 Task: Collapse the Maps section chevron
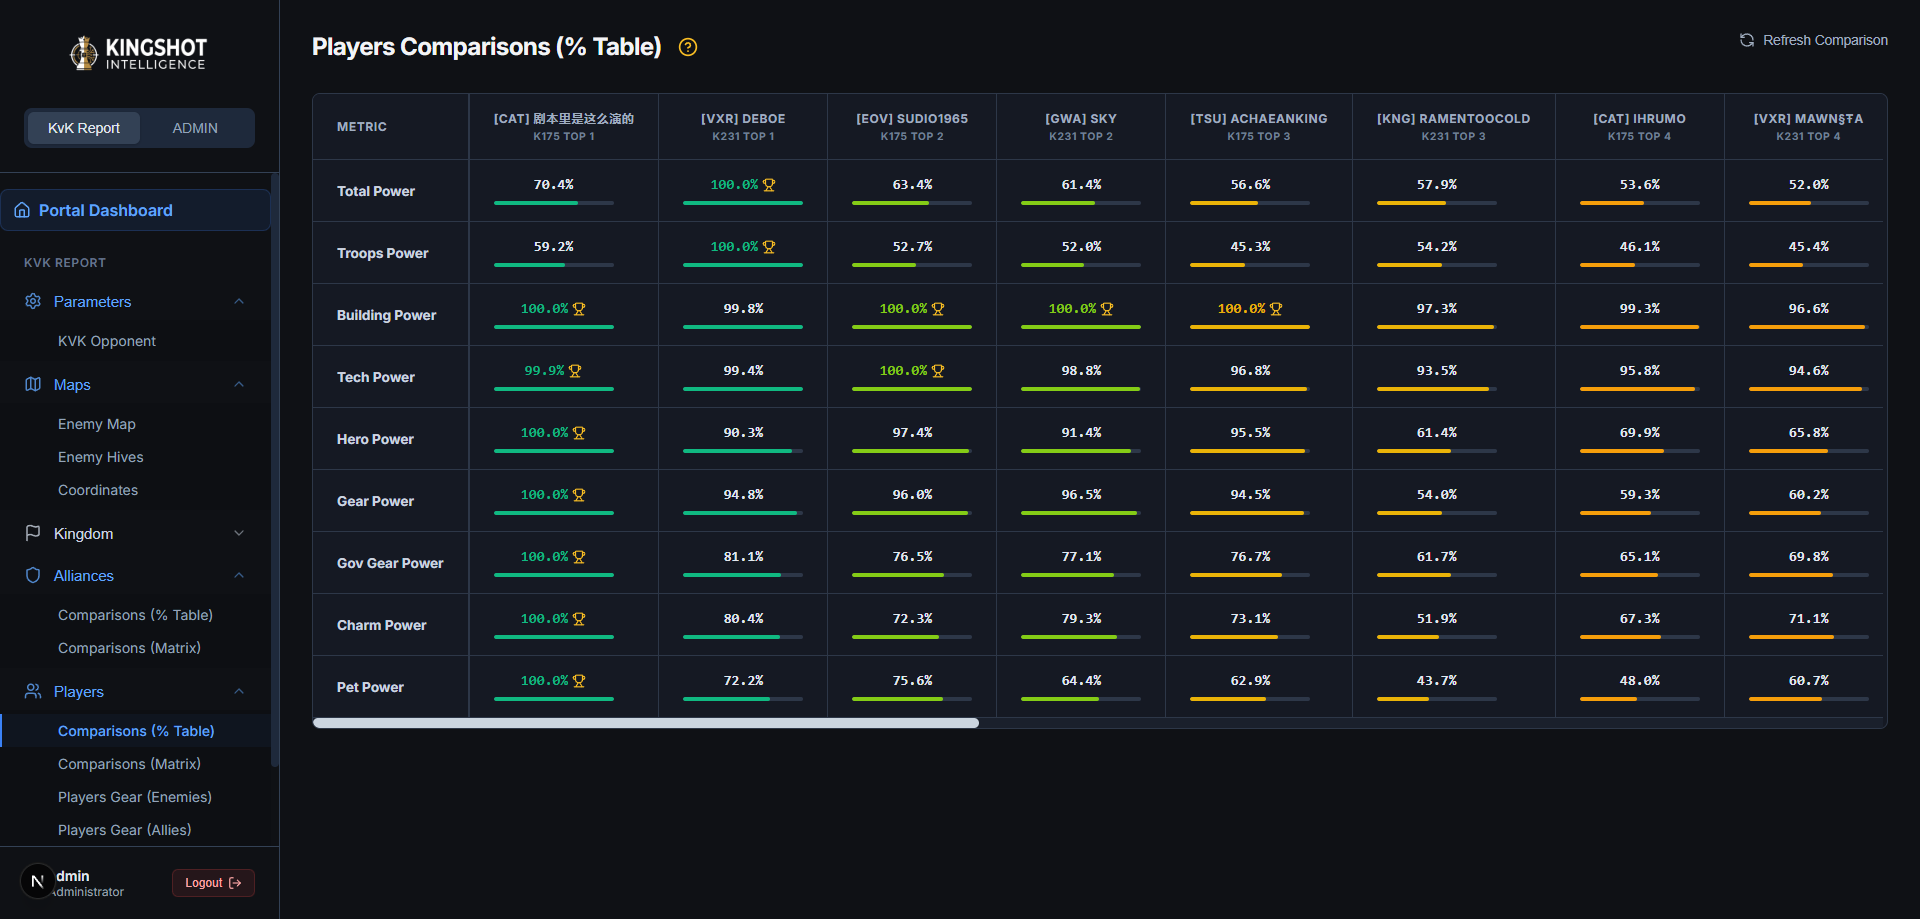[x=239, y=384]
